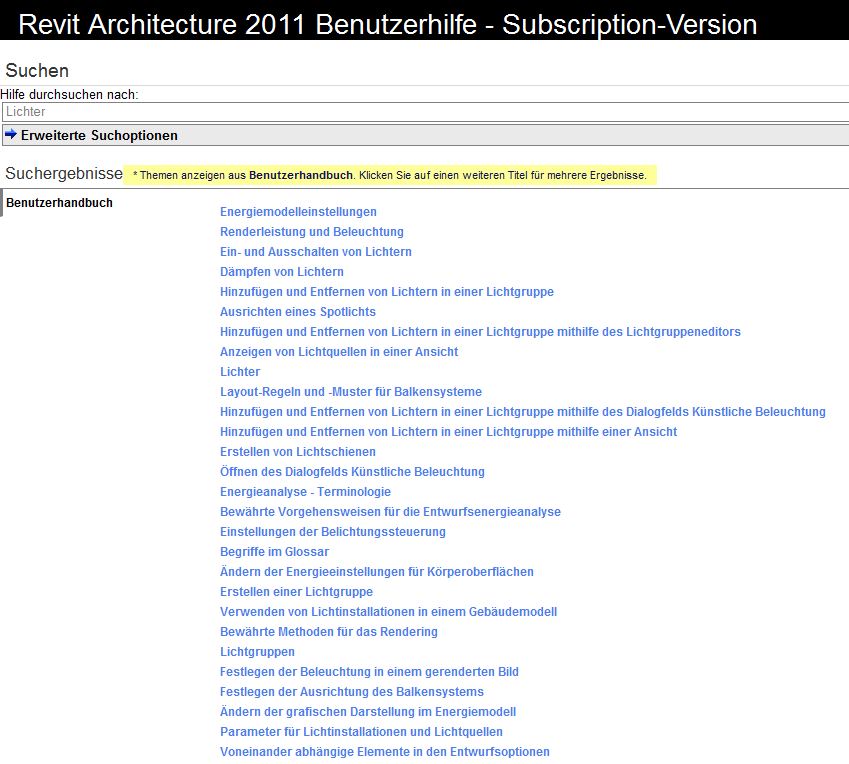Open the Lichtgruppen topic link
The width and height of the screenshot is (849, 764).
(x=257, y=652)
